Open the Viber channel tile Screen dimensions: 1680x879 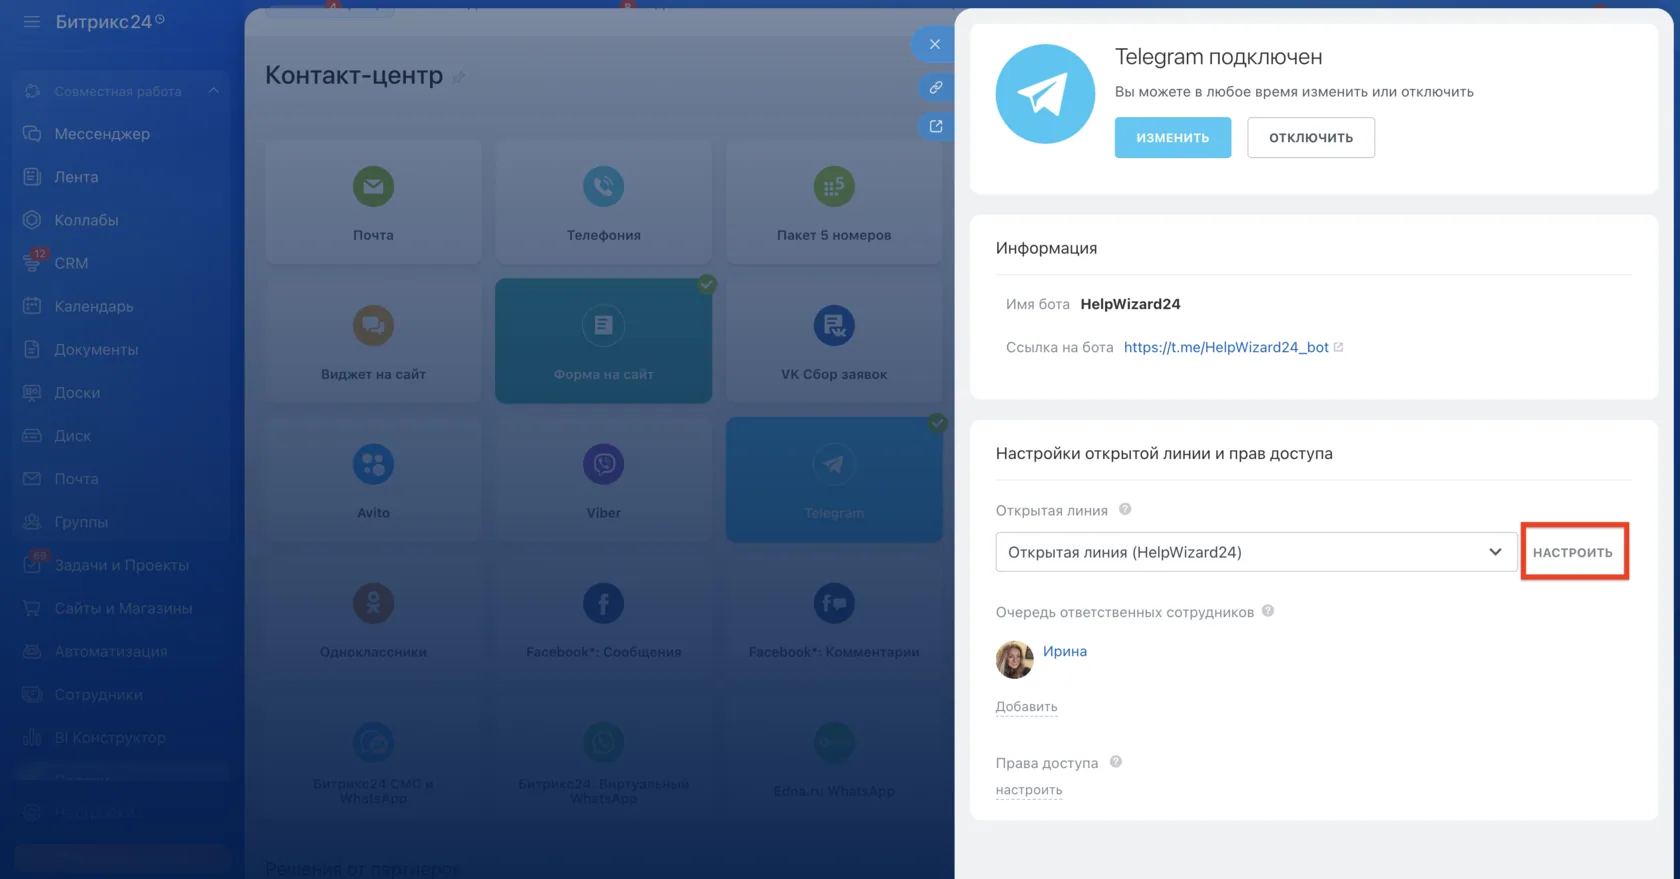(x=604, y=480)
